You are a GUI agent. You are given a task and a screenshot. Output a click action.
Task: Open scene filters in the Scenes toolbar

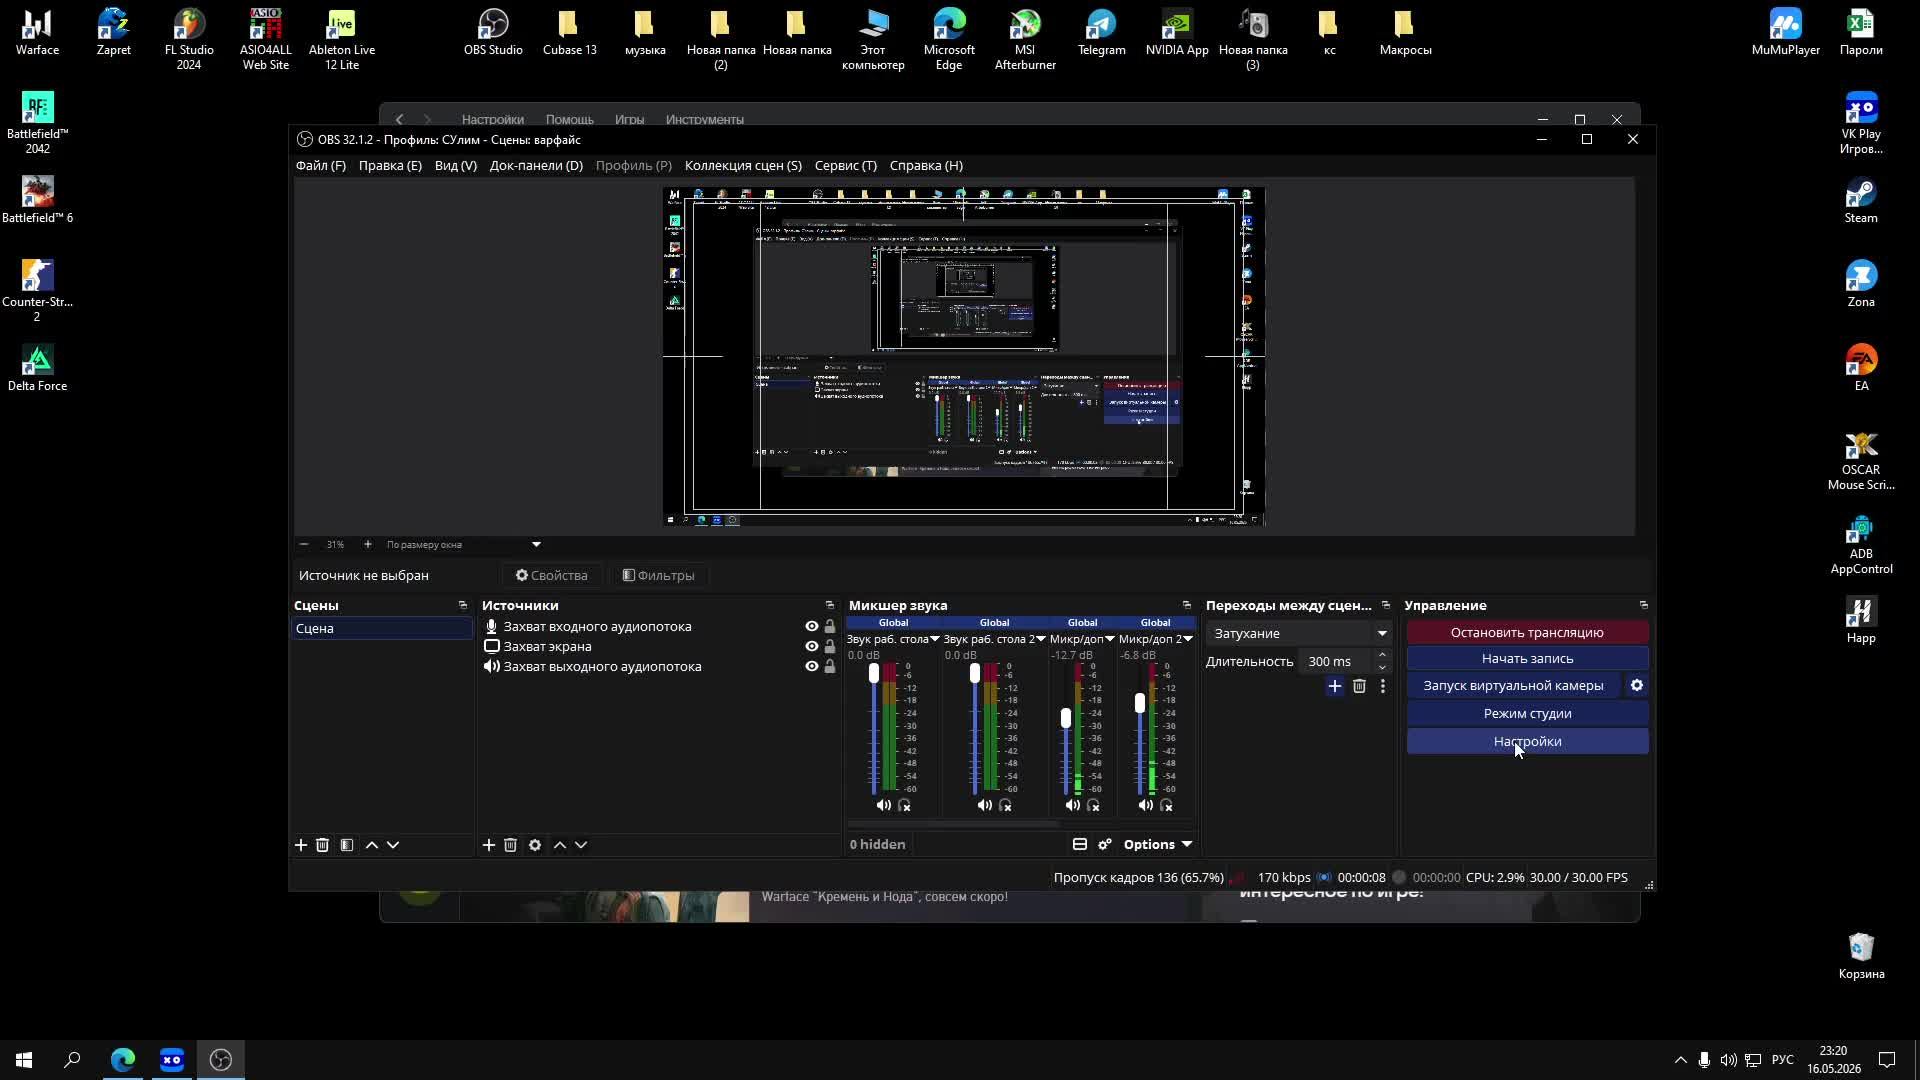(347, 845)
